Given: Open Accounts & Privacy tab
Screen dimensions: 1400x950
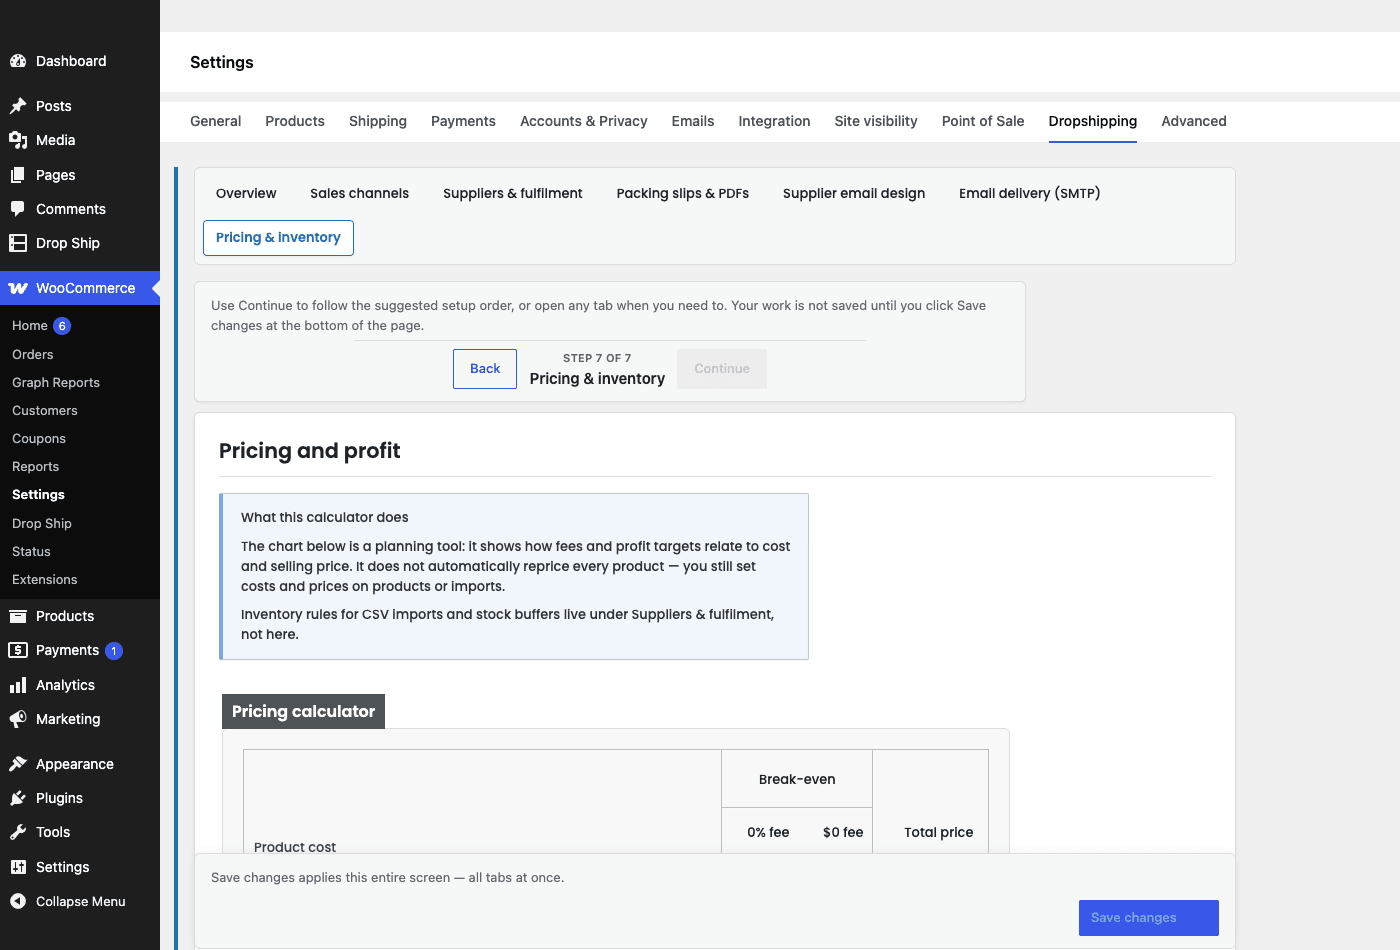Looking at the screenshot, I should pyautogui.click(x=584, y=121).
